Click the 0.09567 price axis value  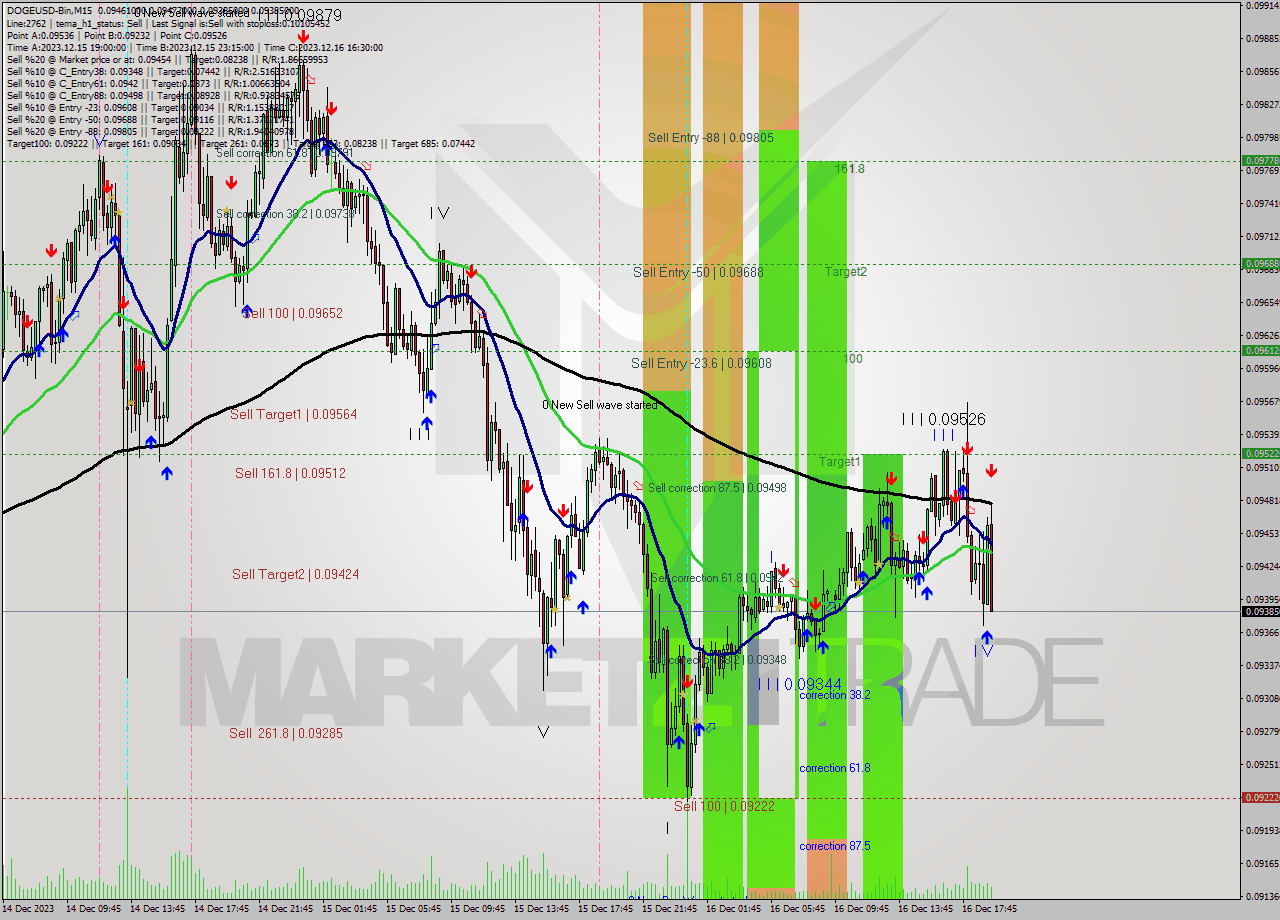click(1264, 401)
